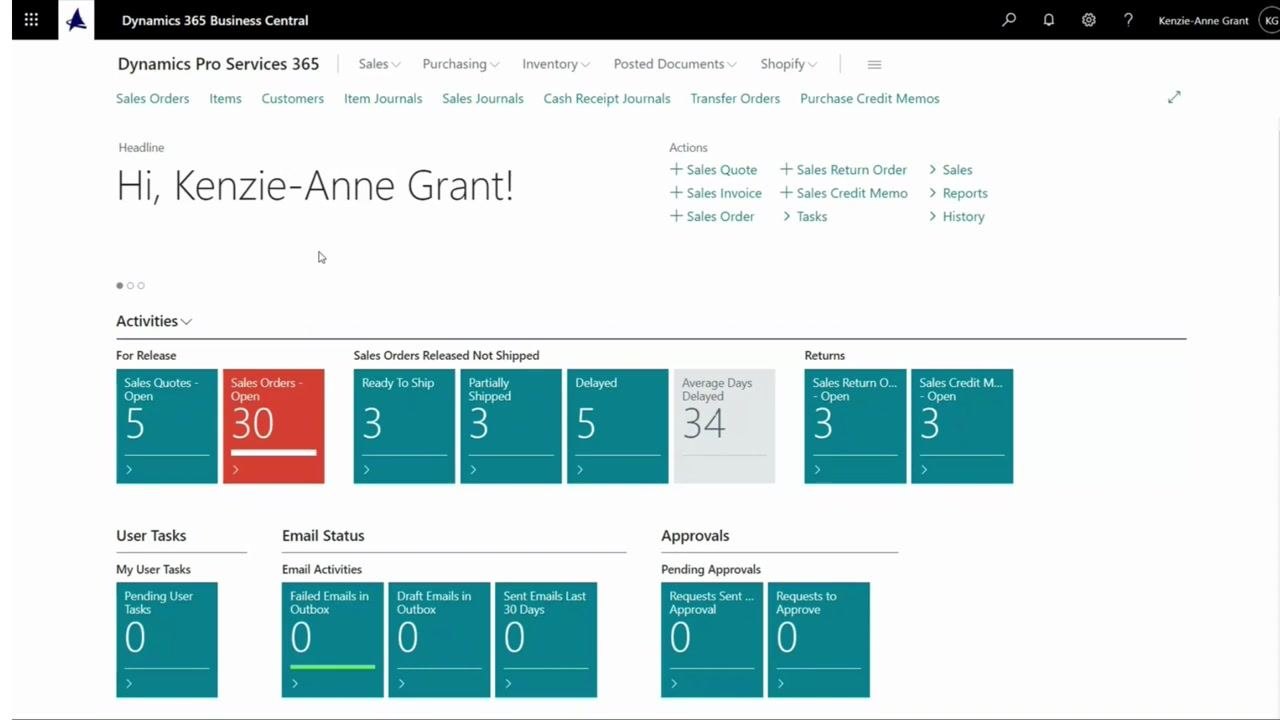Select the first headline page dot
The height and width of the screenshot is (720, 1280).
click(x=120, y=286)
